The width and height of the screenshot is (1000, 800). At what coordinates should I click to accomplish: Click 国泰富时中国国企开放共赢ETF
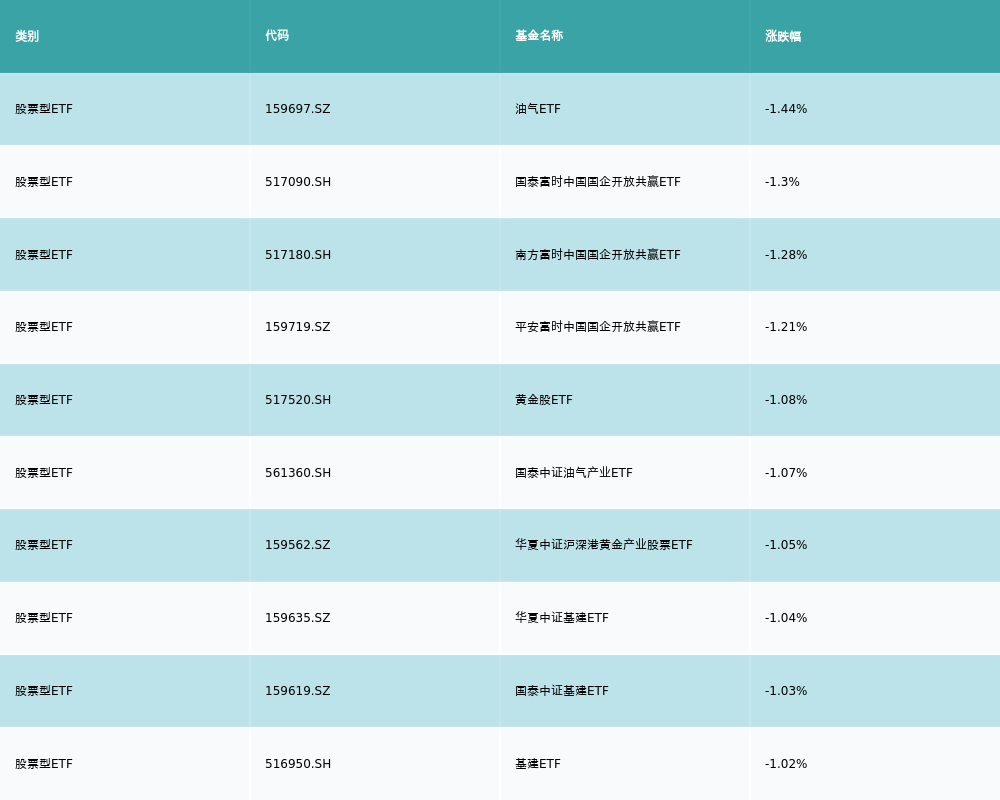point(598,182)
